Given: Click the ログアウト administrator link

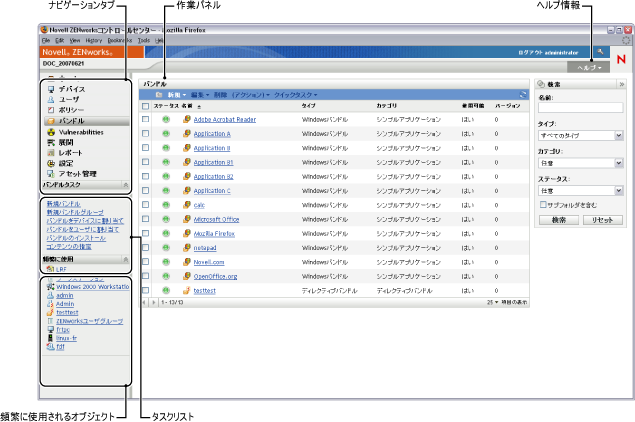Looking at the screenshot, I should [x=548, y=53].
